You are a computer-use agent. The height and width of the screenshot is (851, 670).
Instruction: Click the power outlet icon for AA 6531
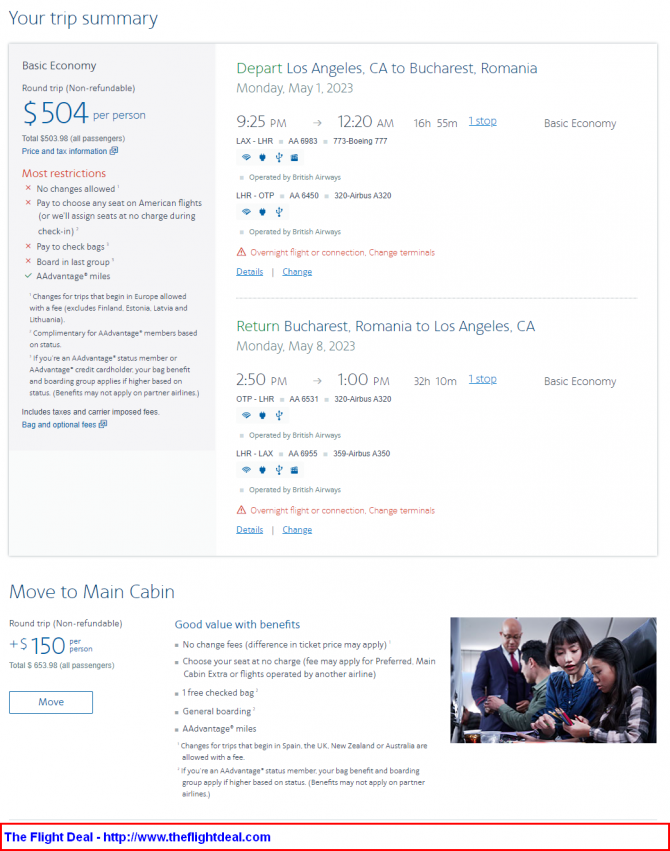point(263,415)
